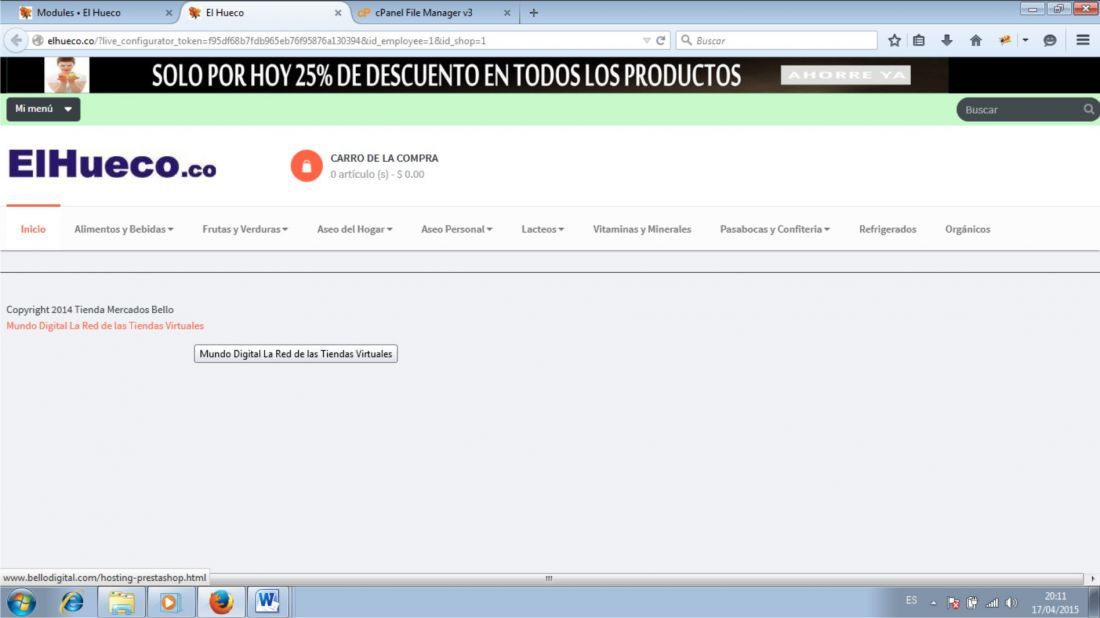This screenshot has height=618, width=1100.
Task: Open Vitaminas y Minerales category
Action: [x=642, y=229]
